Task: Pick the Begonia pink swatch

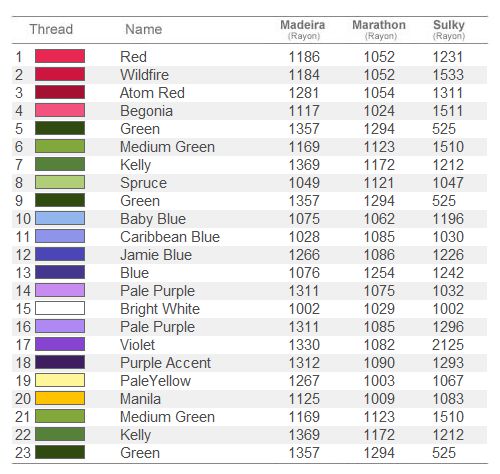Action: (x=60, y=110)
